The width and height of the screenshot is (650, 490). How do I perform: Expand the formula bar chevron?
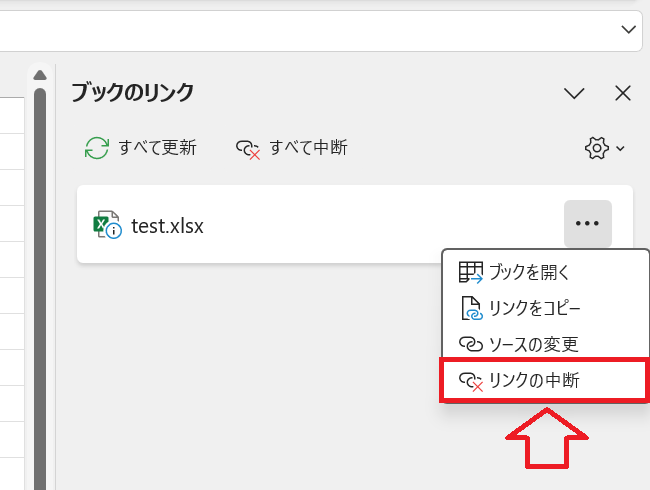628,29
